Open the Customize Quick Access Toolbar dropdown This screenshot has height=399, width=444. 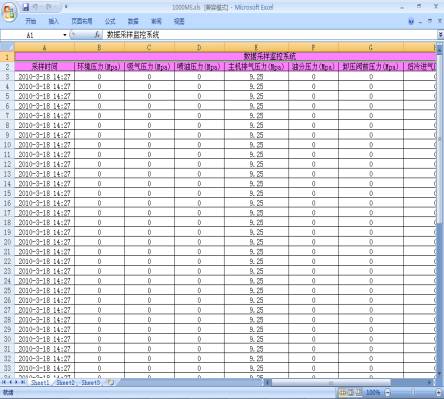pyautogui.click(x=66, y=7)
